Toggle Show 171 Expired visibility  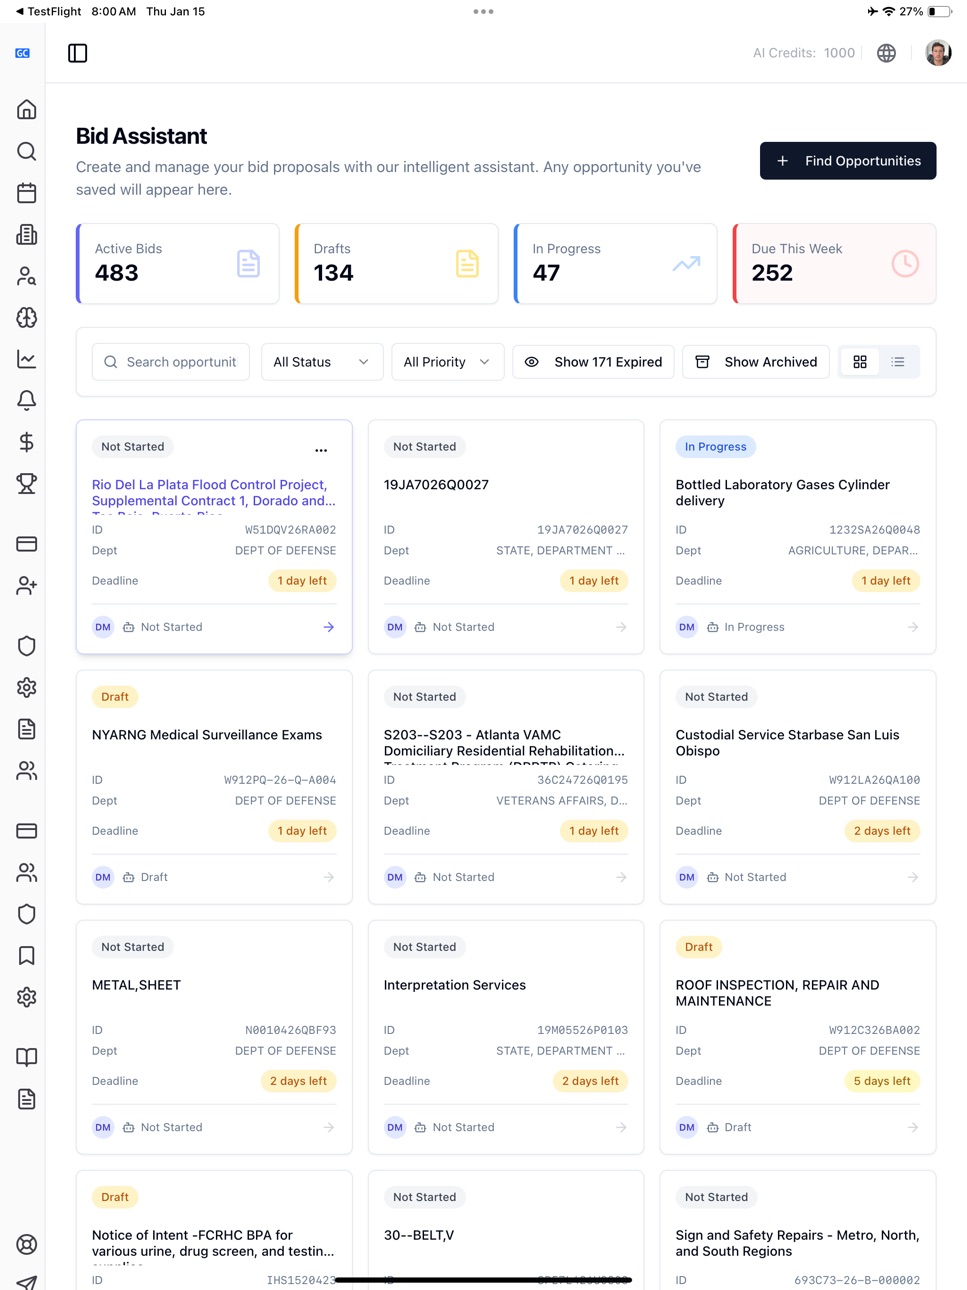click(x=593, y=362)
